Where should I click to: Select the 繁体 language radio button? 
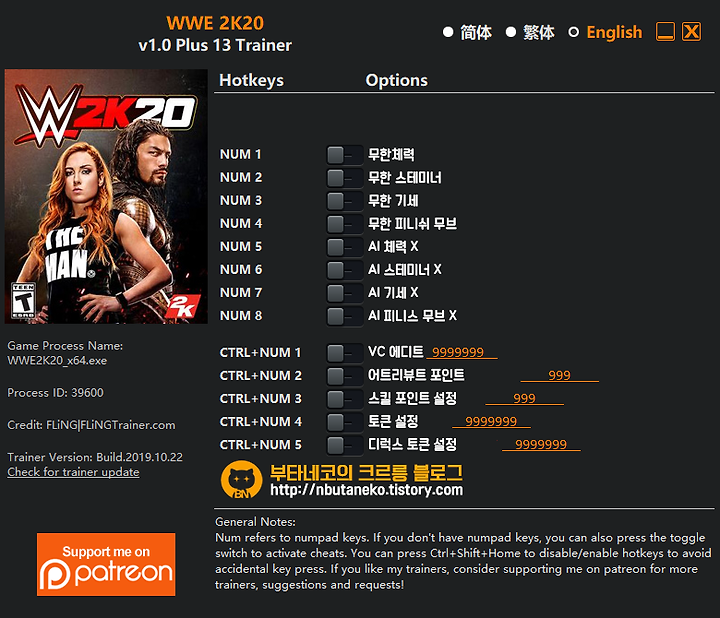(511, 32)
